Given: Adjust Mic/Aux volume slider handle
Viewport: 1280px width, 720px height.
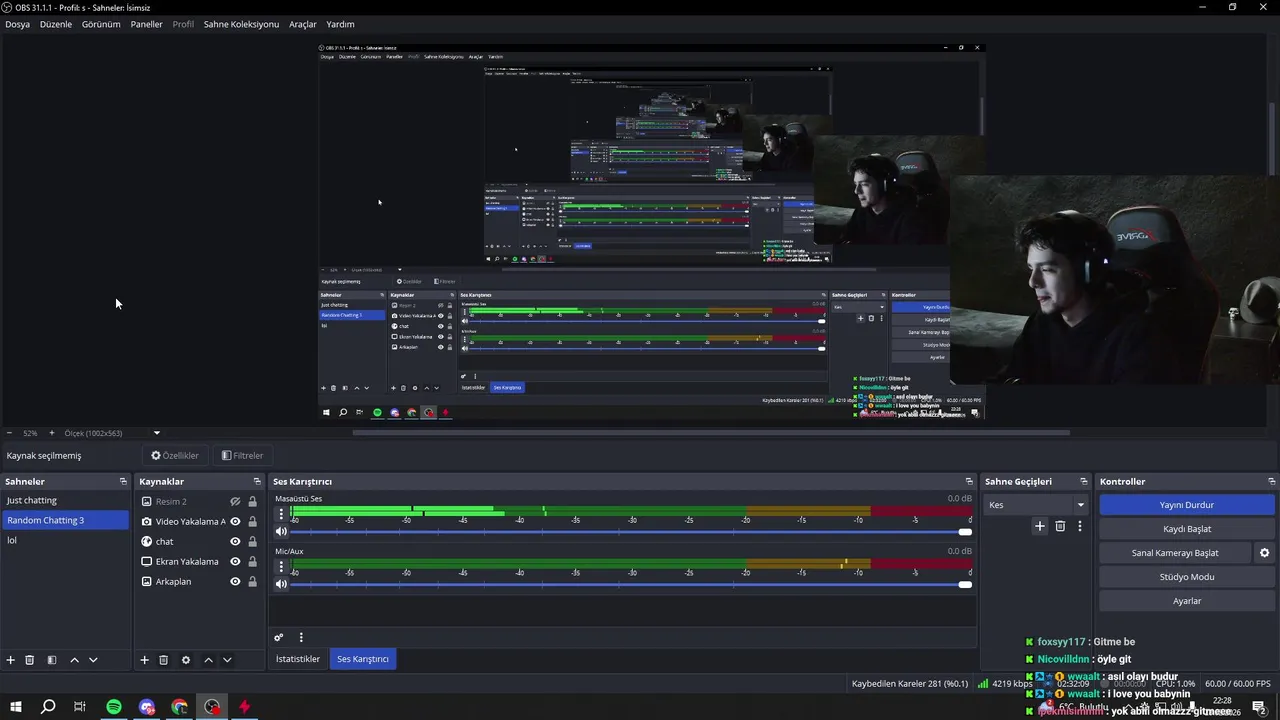Looking at the screenshot, I should pyautogui.click(x=965, y=584).
